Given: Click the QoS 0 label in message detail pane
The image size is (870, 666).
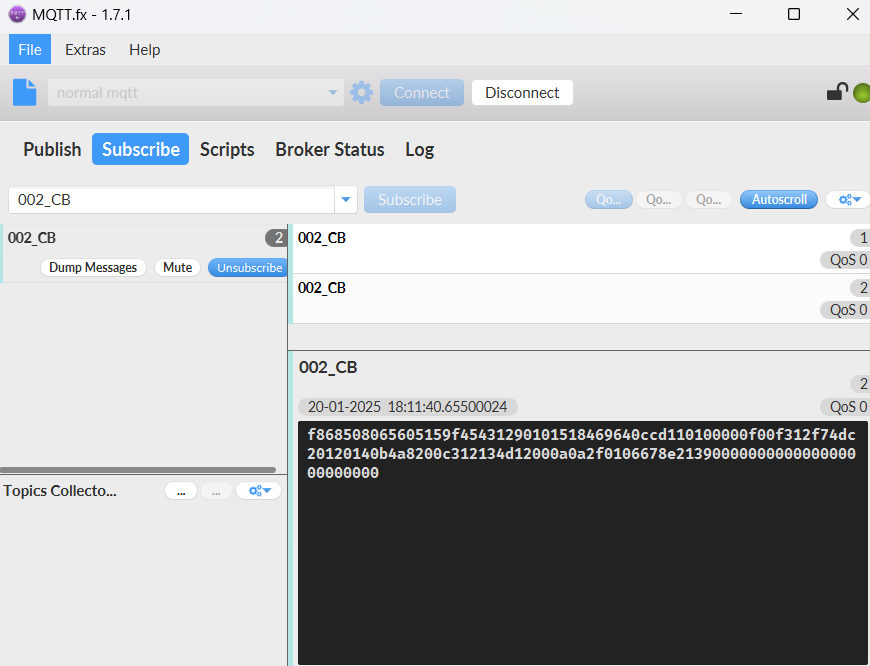Looking at the screenshot, I should (x=846, y=407).
